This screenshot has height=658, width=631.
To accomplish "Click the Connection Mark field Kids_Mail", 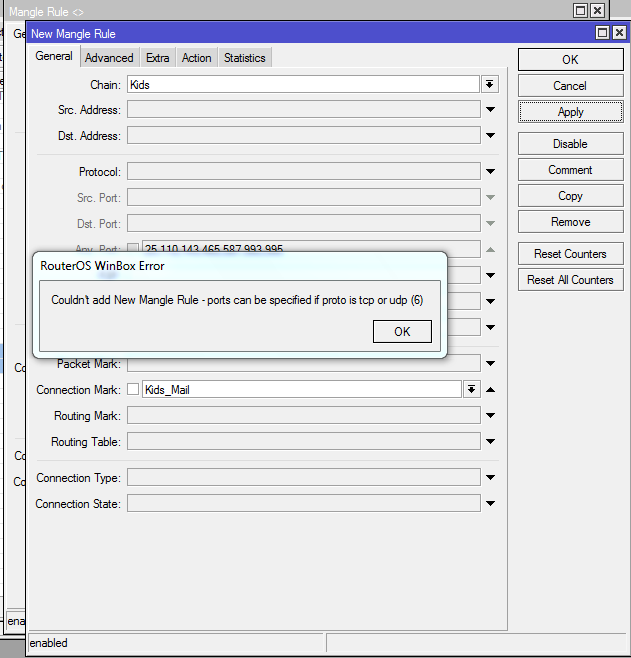I will (302, 389).
